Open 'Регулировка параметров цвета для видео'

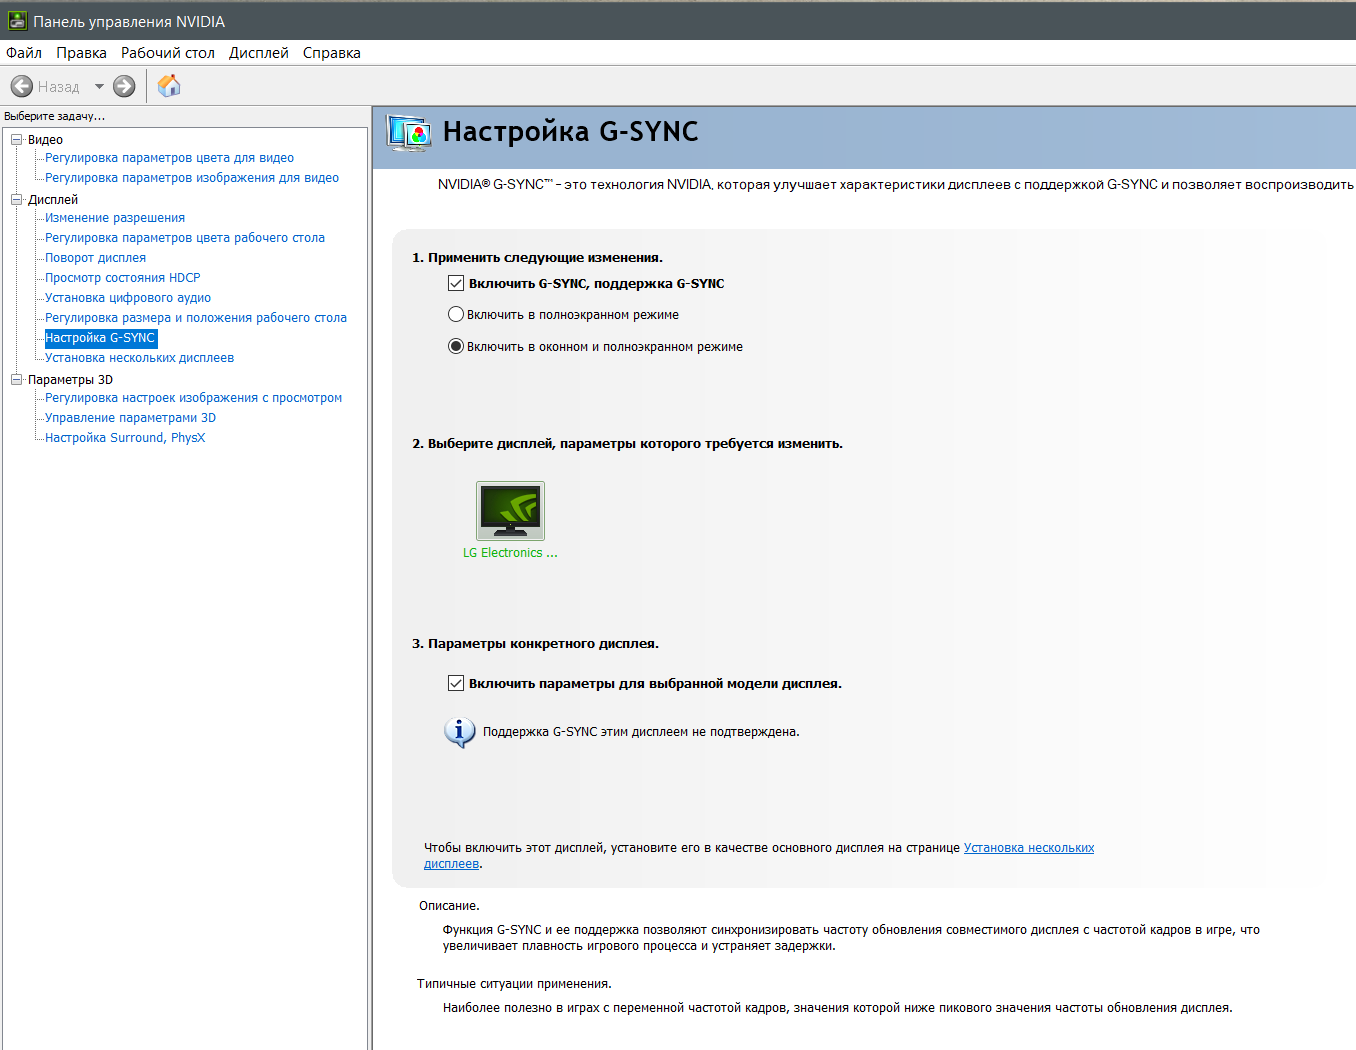pos(169,158)
